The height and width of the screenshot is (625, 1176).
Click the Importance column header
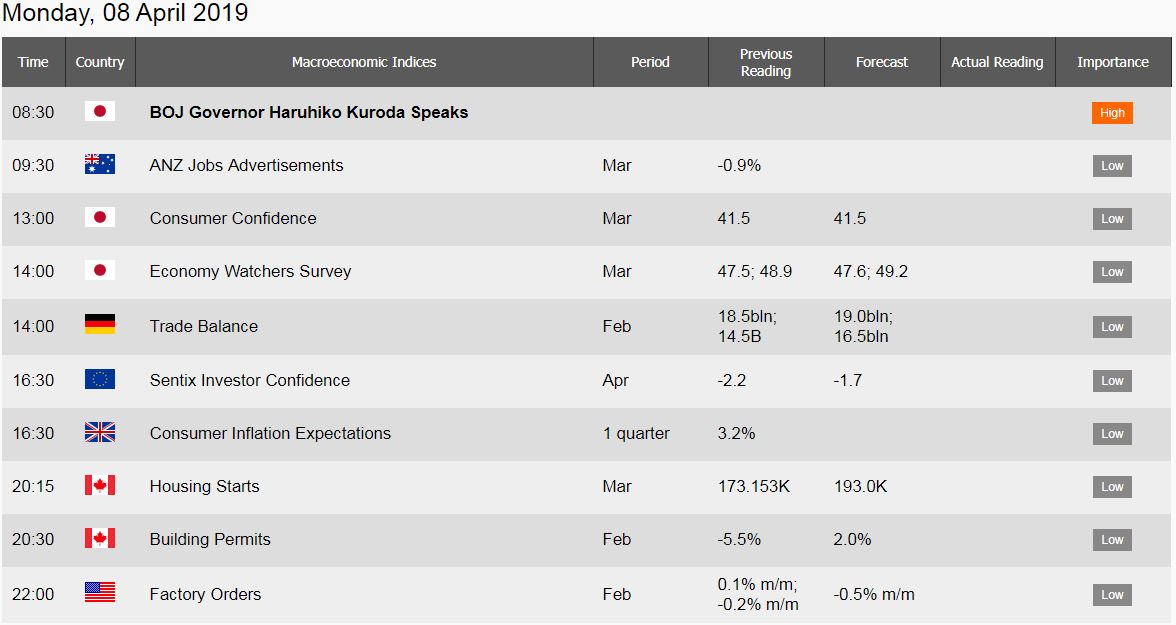pos(1113,62)
